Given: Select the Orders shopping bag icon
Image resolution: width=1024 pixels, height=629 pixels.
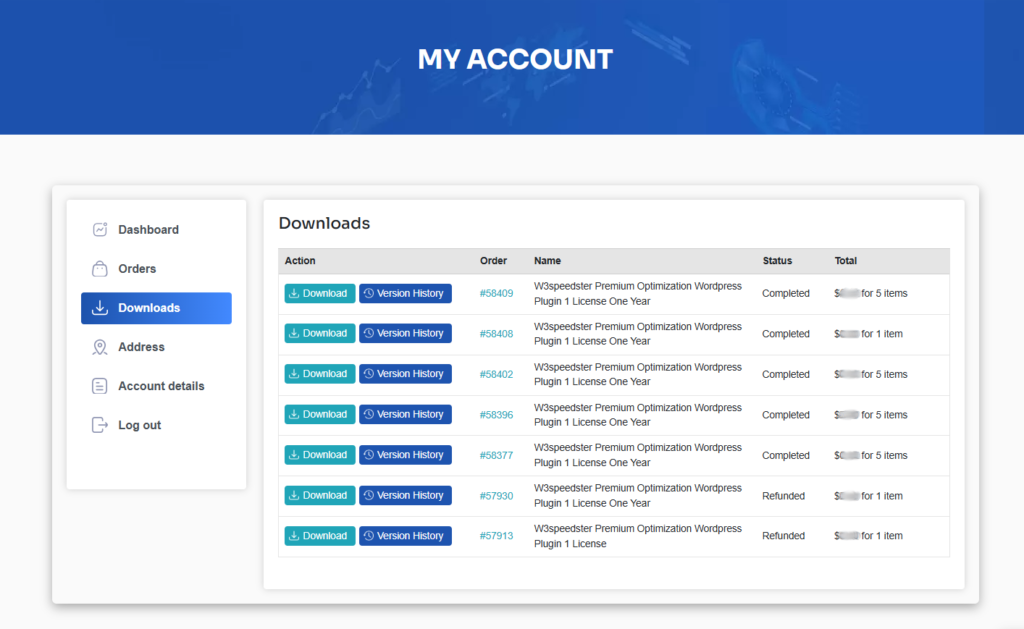Looking at the screenshot, I should click(x=99, y=268).
